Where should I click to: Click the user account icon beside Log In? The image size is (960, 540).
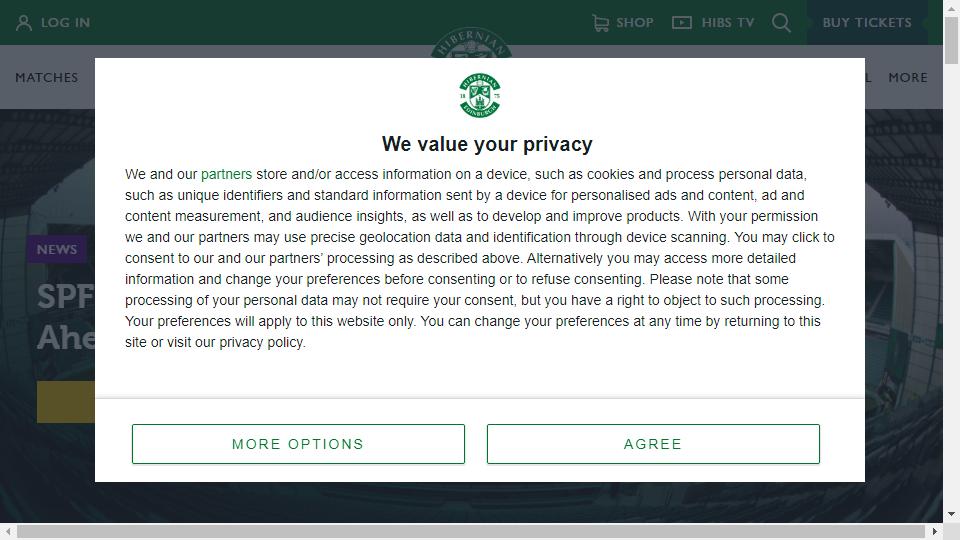(x=23, y=23)
